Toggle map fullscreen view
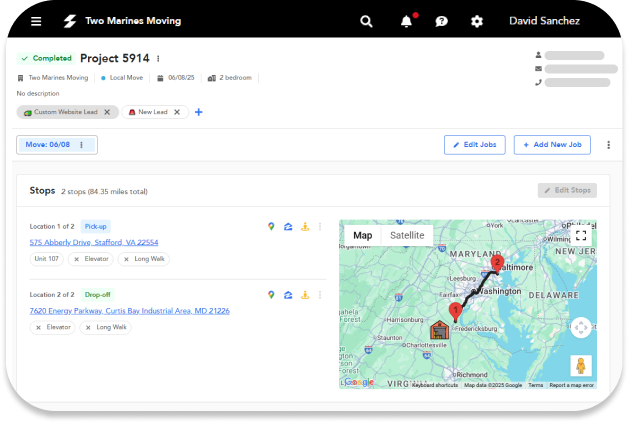This screenshot has width=629, height=423. [x=581, y=235]
